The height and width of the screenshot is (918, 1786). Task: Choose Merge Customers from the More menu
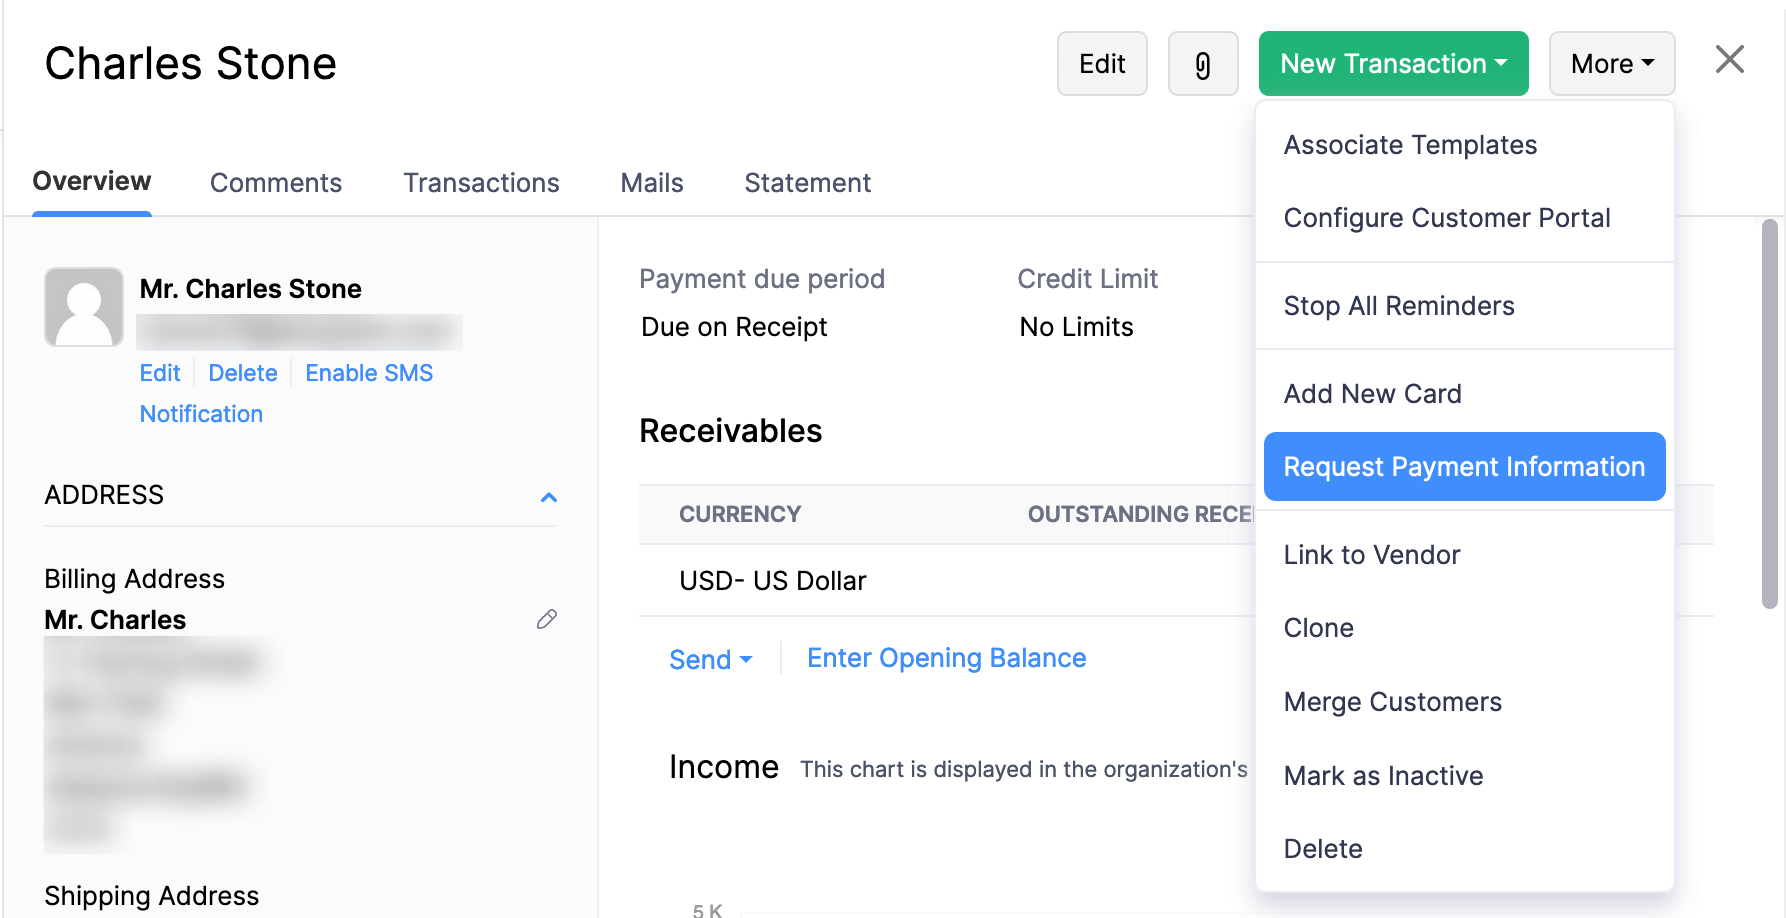(x=1392, y=701)
